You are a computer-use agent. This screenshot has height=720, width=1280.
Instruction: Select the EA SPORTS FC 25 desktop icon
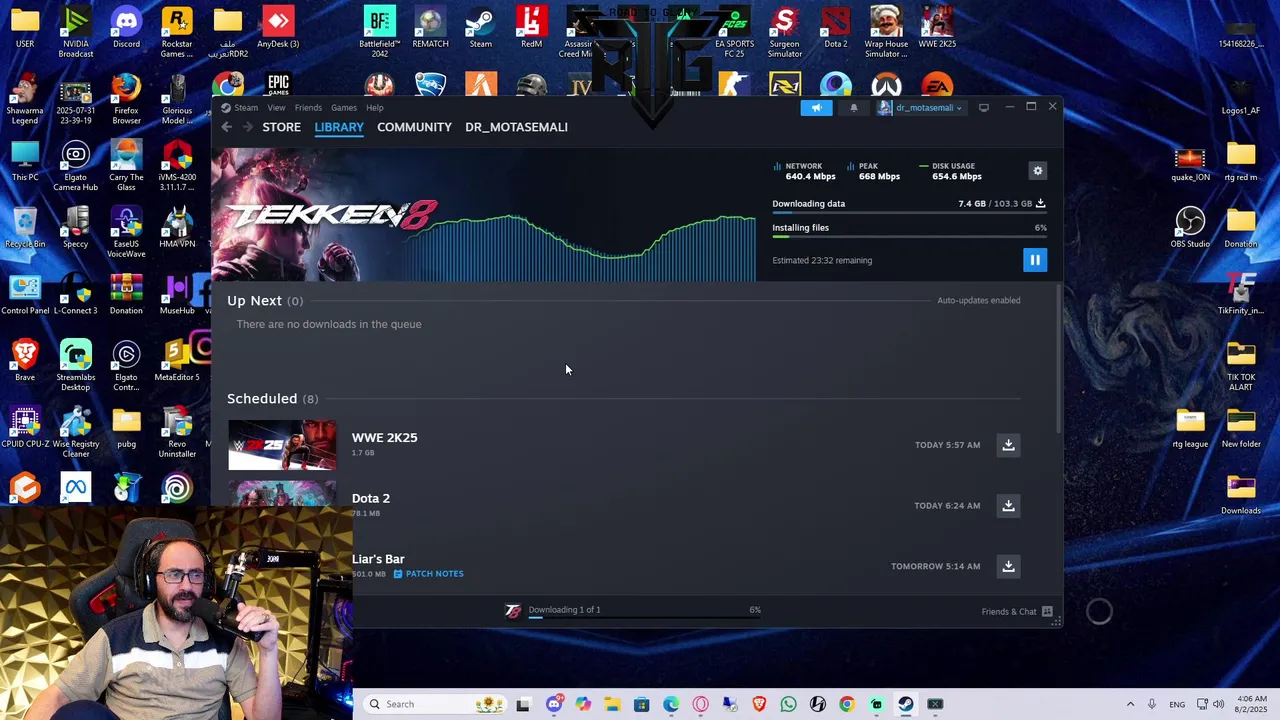click(x=734, y=31)
